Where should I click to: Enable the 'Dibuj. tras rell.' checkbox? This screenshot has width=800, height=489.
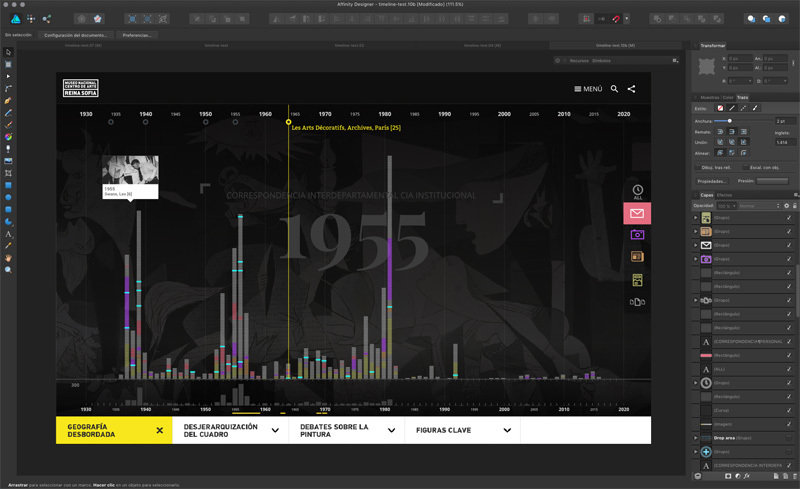pyautogui.click(x=698, y=167)
